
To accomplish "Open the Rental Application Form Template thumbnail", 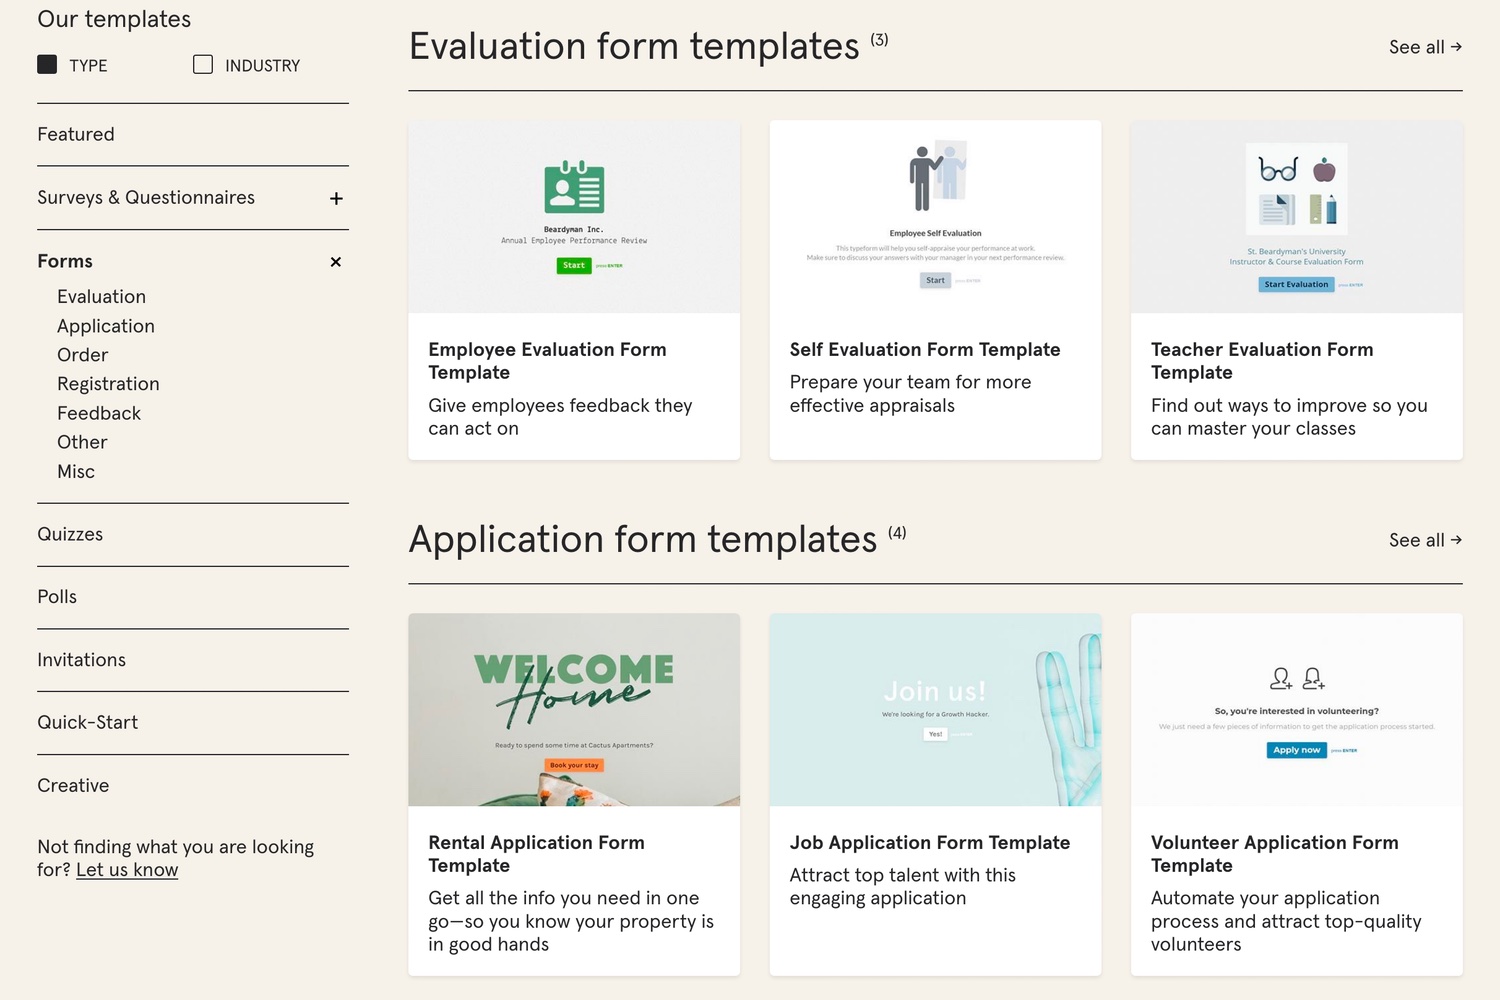I will click(x=573, y=709).
